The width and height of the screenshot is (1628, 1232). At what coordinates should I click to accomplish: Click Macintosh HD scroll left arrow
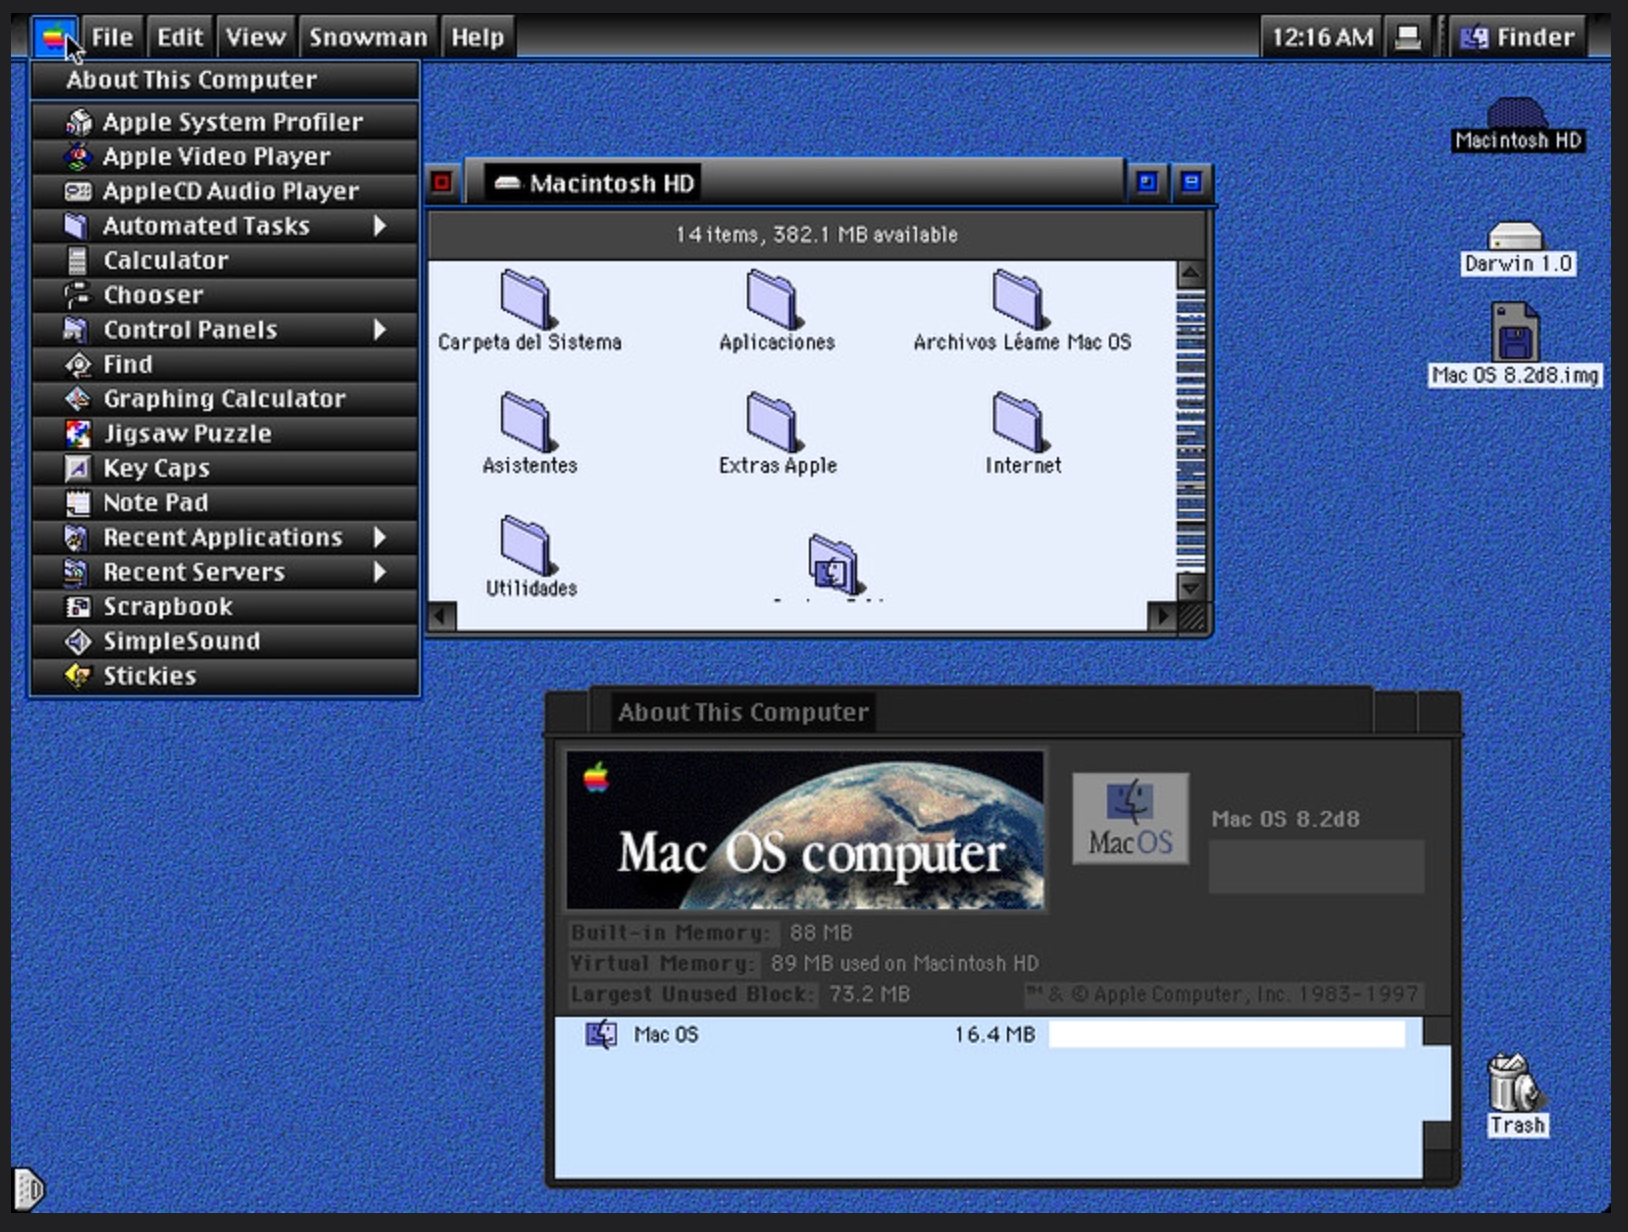[443, 616]
